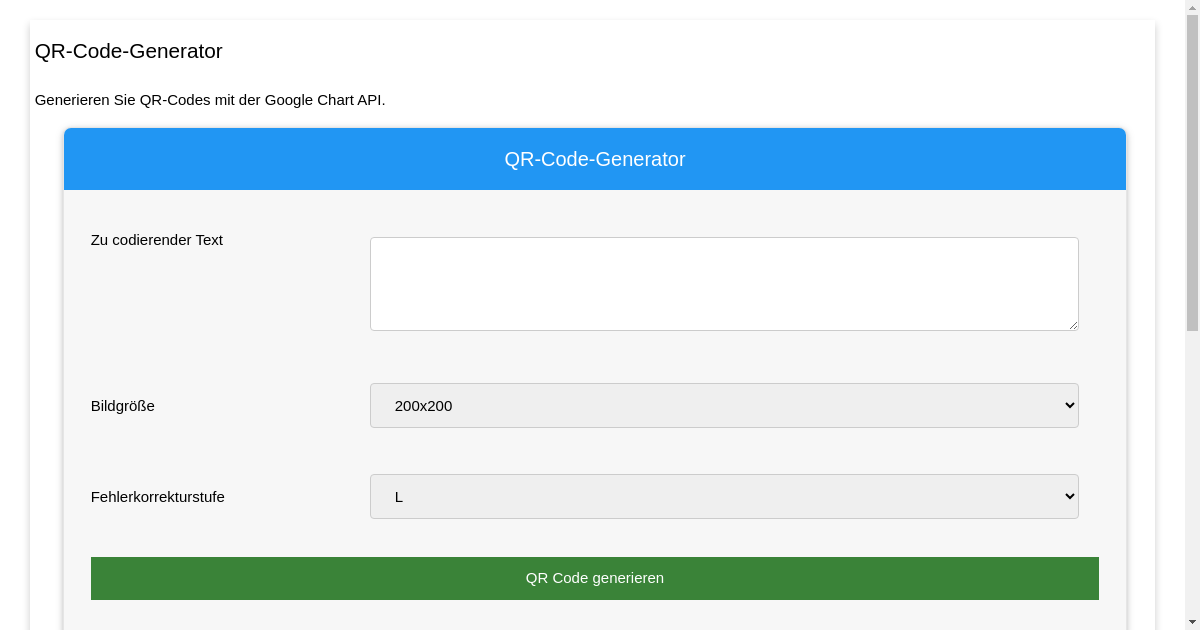Click the Google Chart API description line

tap(210, 100)
